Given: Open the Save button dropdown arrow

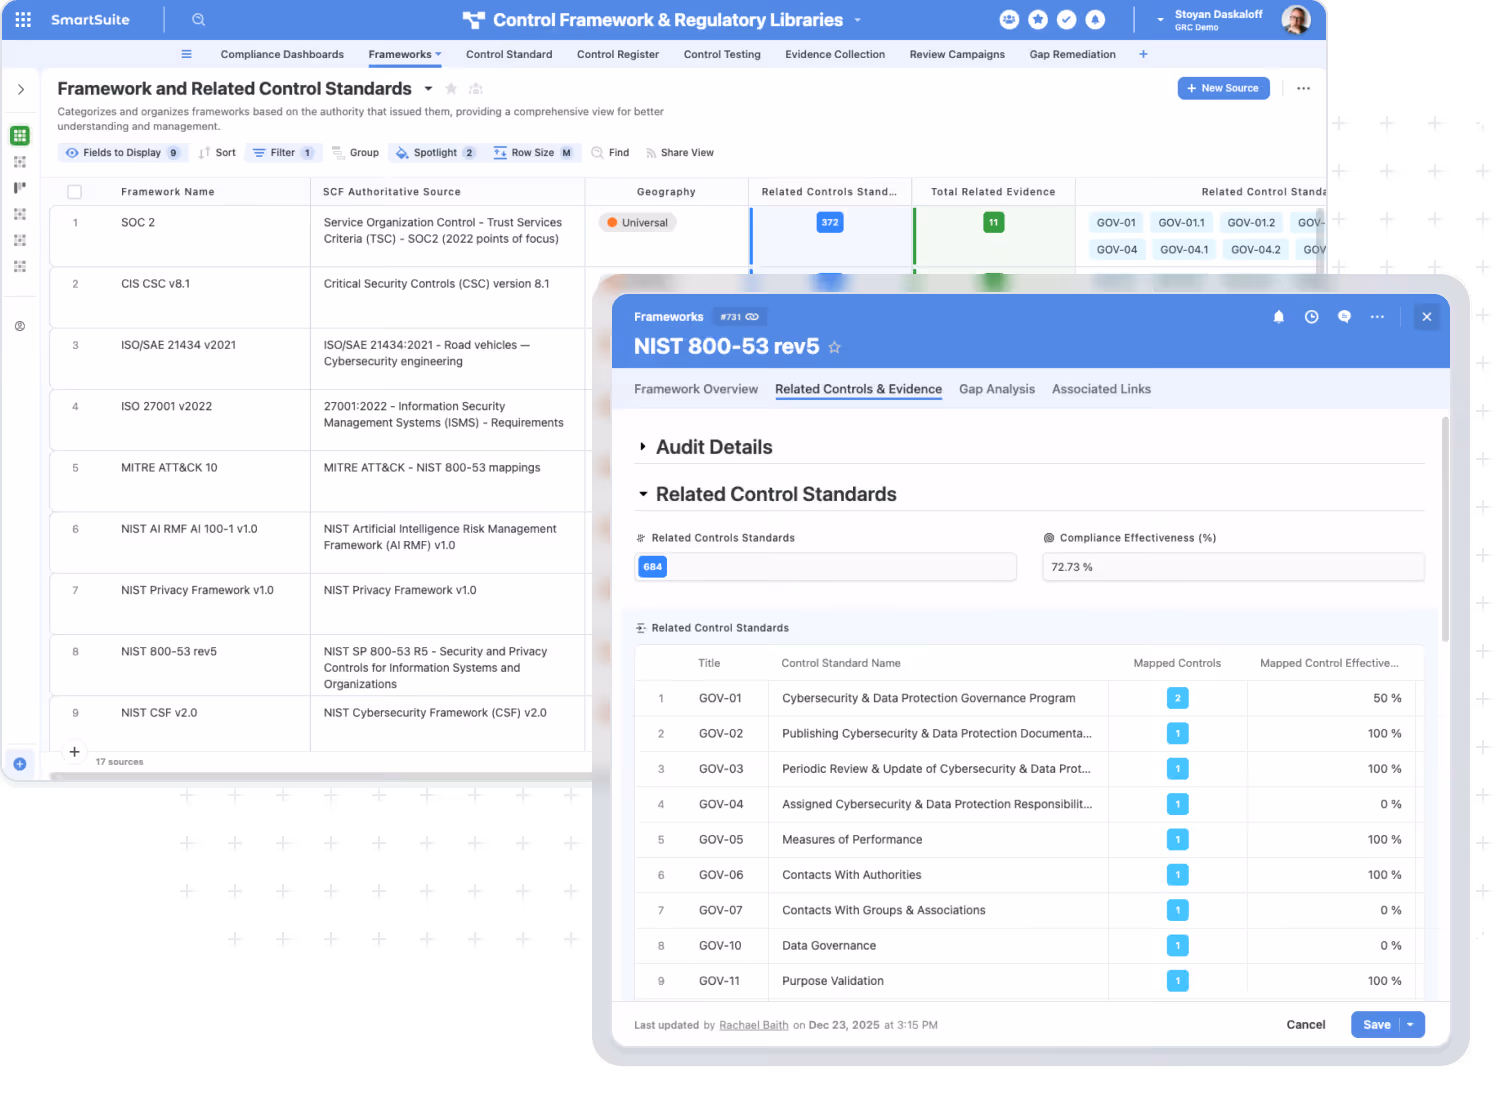Looking at the screenshot, I should tap(1411, 1025).
